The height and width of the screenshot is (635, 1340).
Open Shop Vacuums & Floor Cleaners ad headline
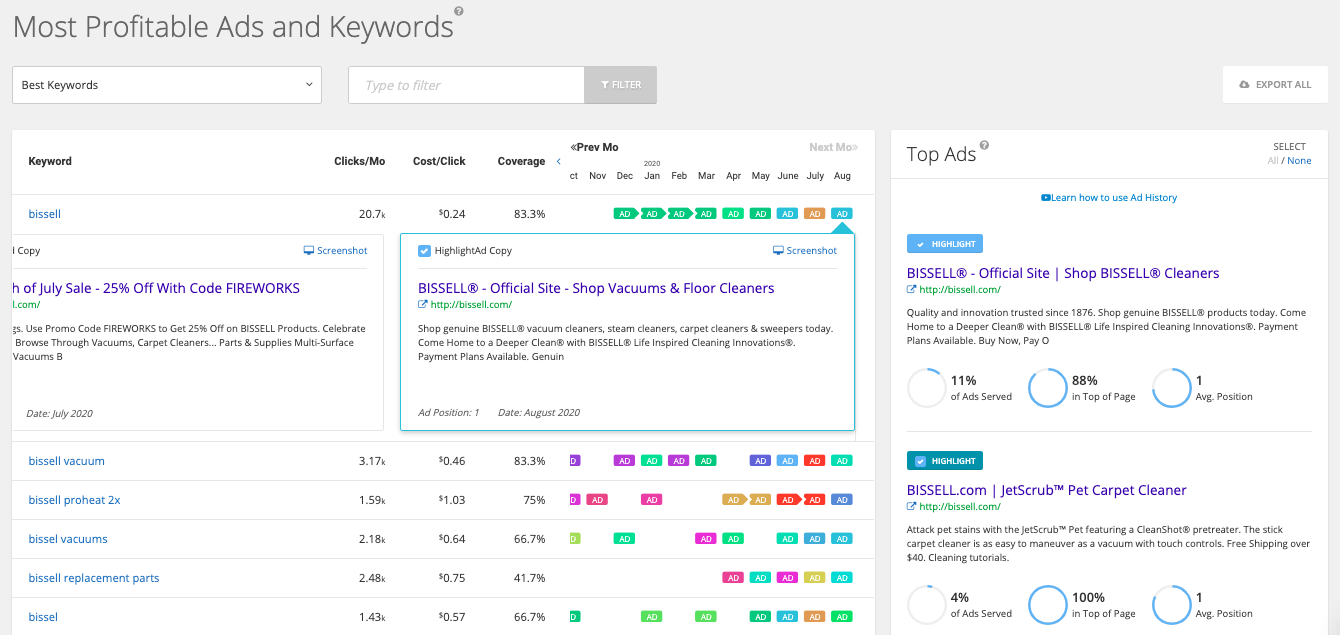(x=596, y=288)
